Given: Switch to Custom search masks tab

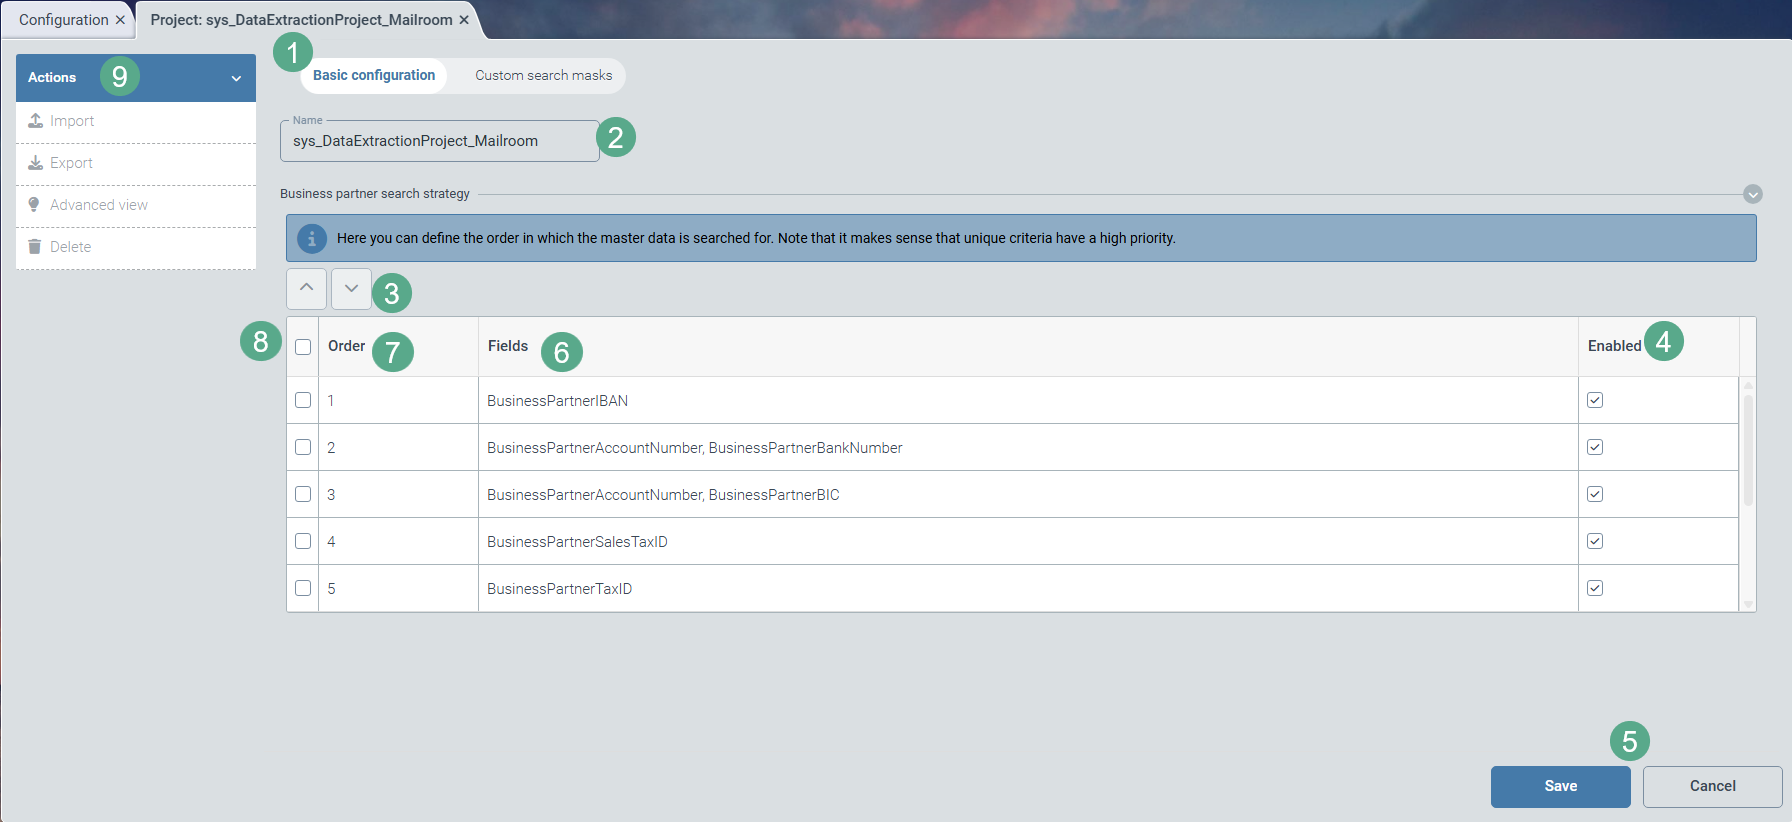Looking at the screenshot, I should tap(543, 76).
